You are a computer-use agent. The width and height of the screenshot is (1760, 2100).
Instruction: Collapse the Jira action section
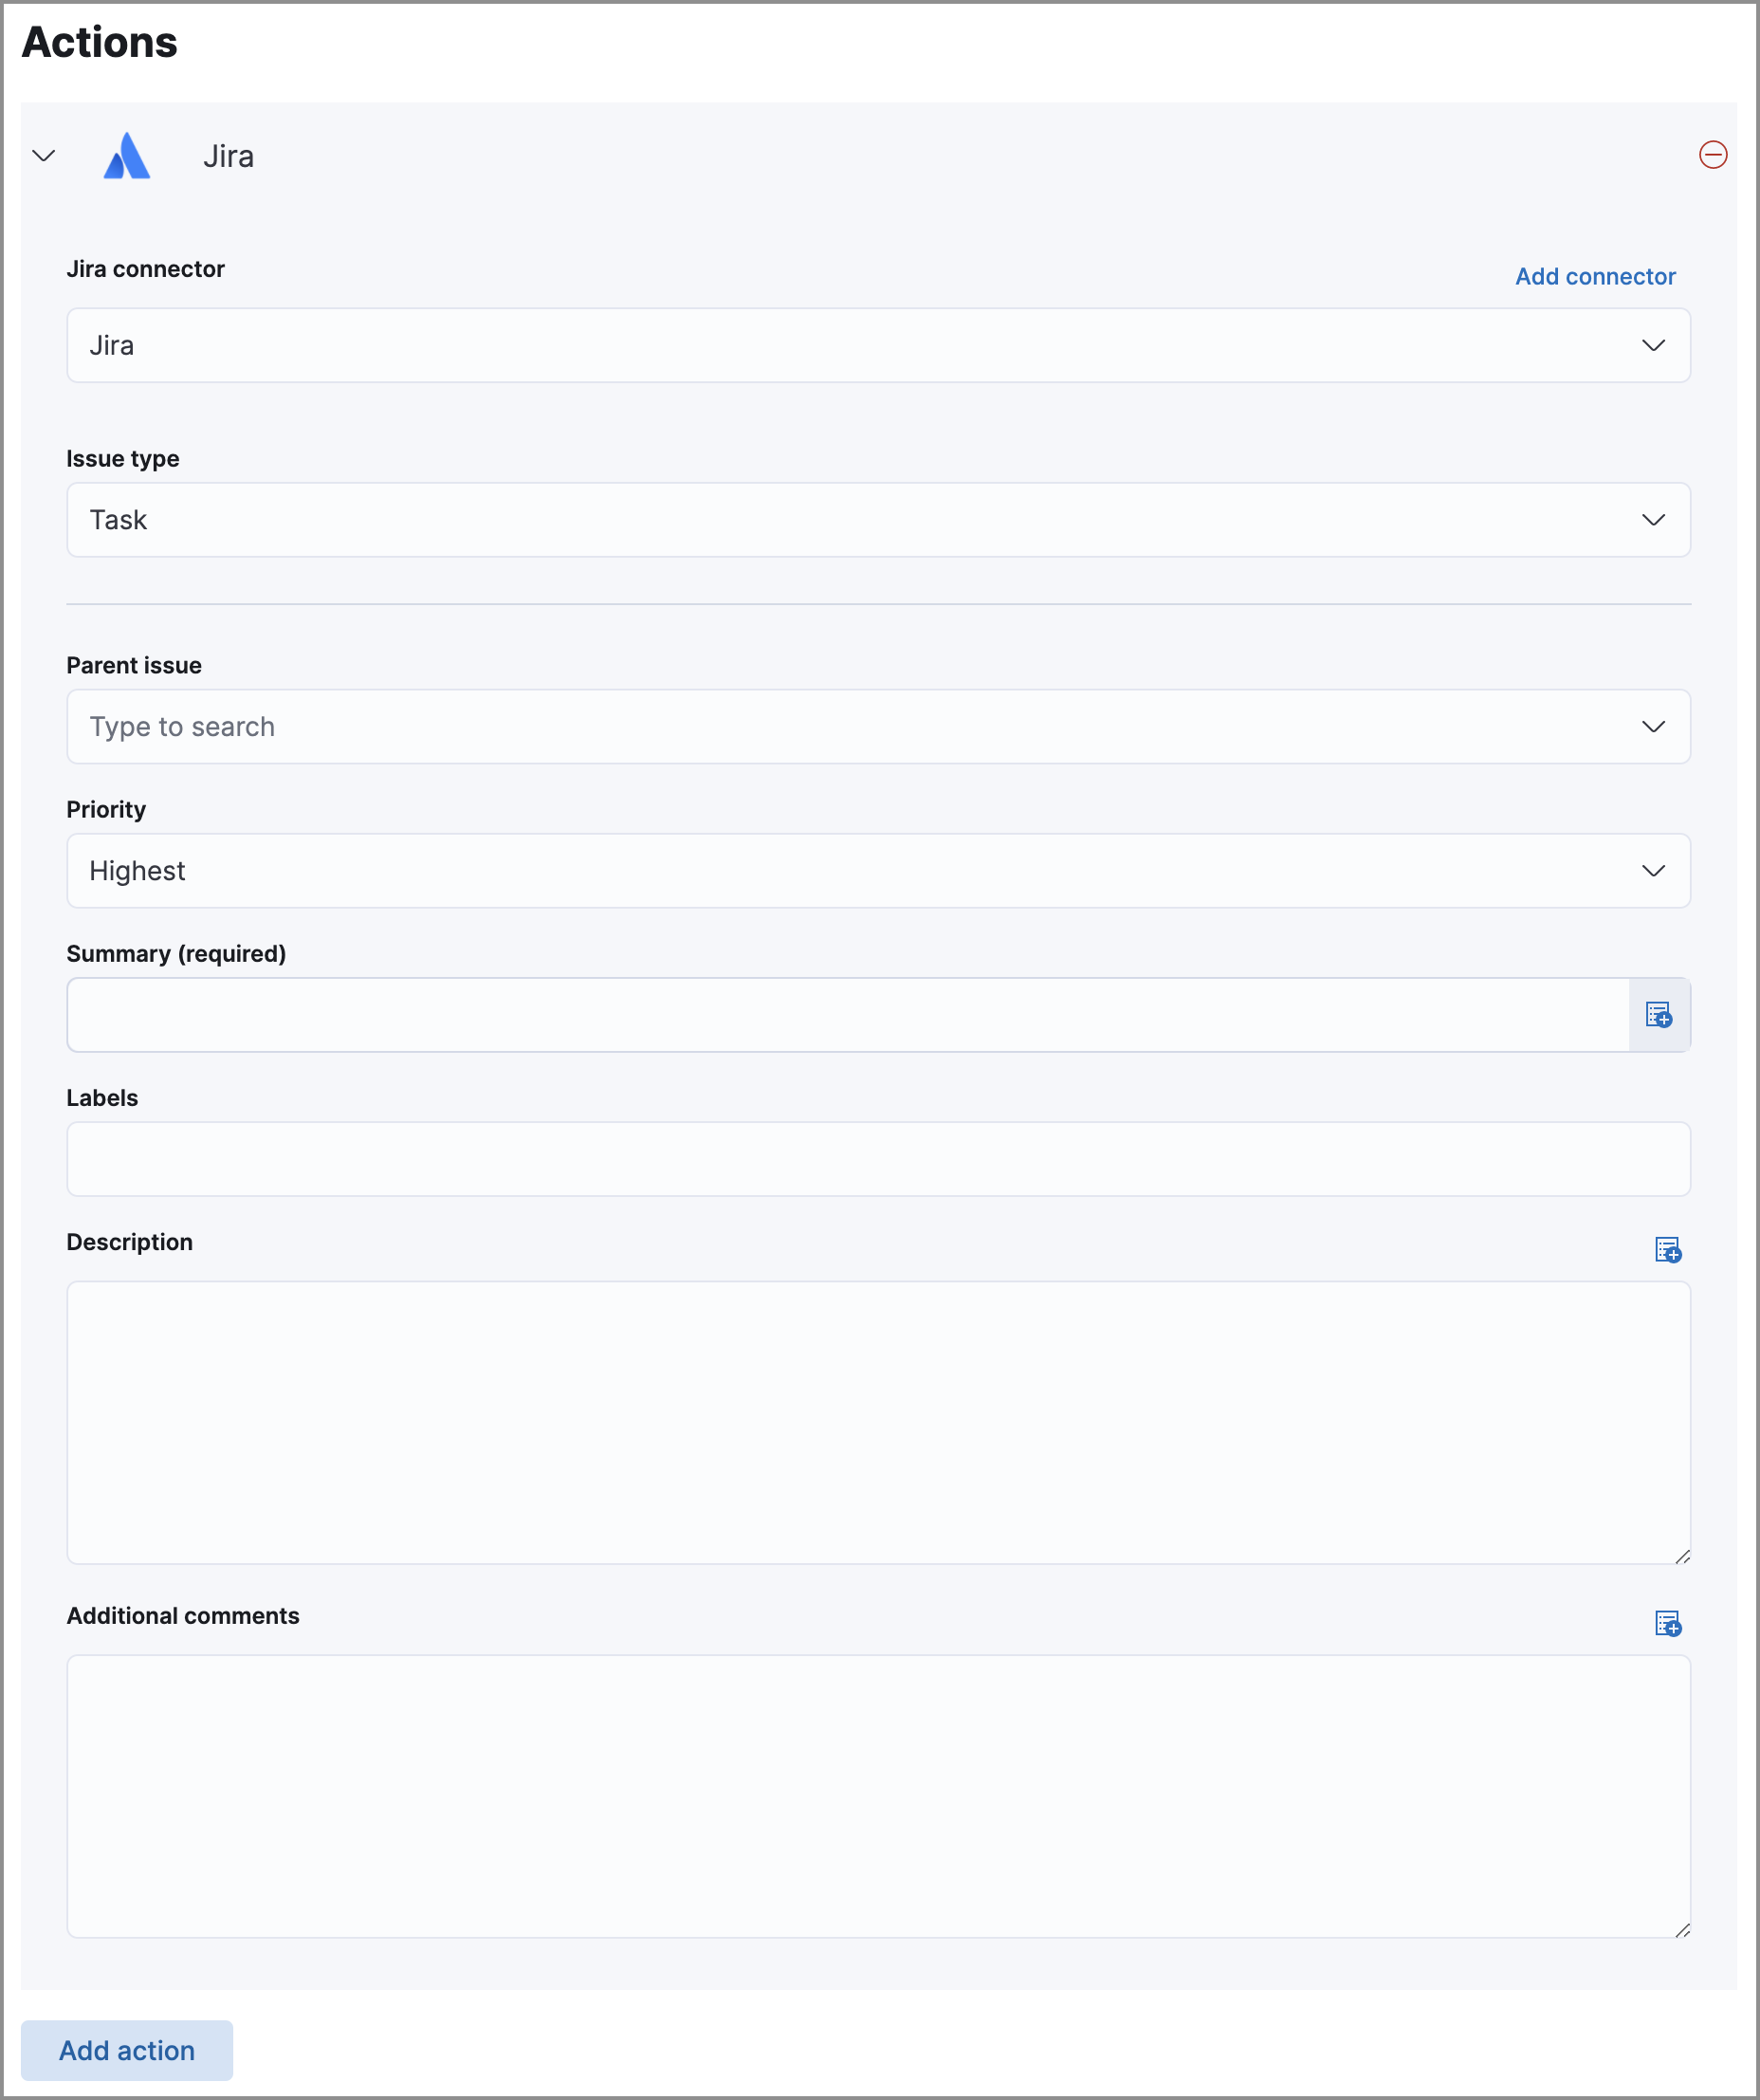coord(42,156)
